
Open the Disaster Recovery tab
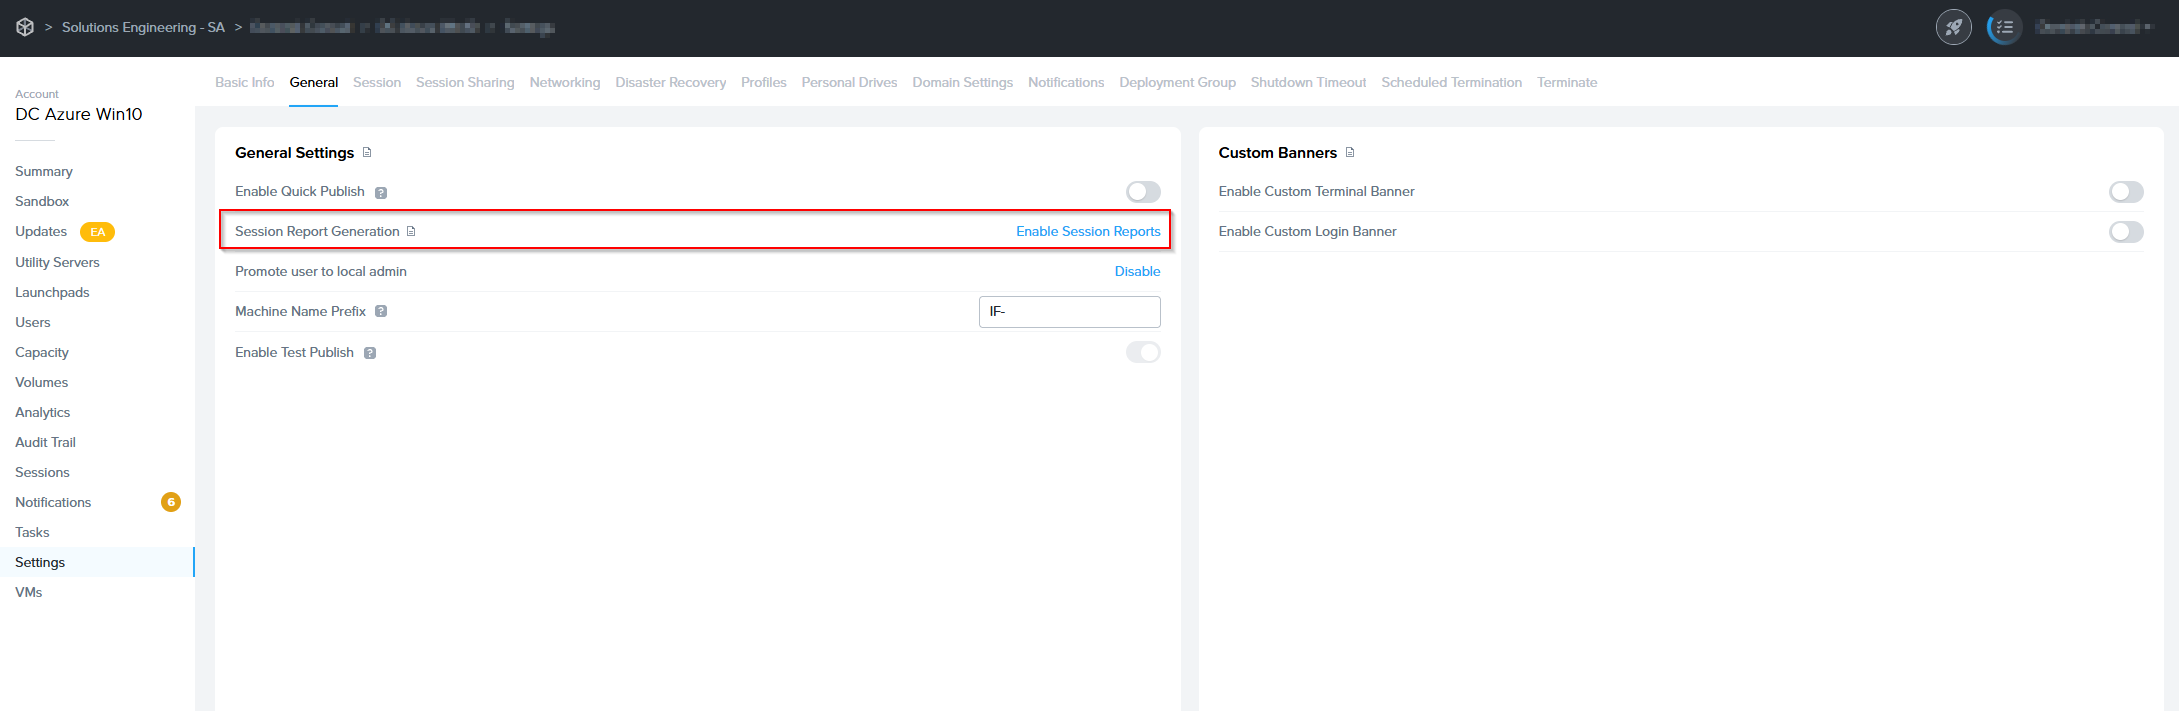(x=670, y=83)
